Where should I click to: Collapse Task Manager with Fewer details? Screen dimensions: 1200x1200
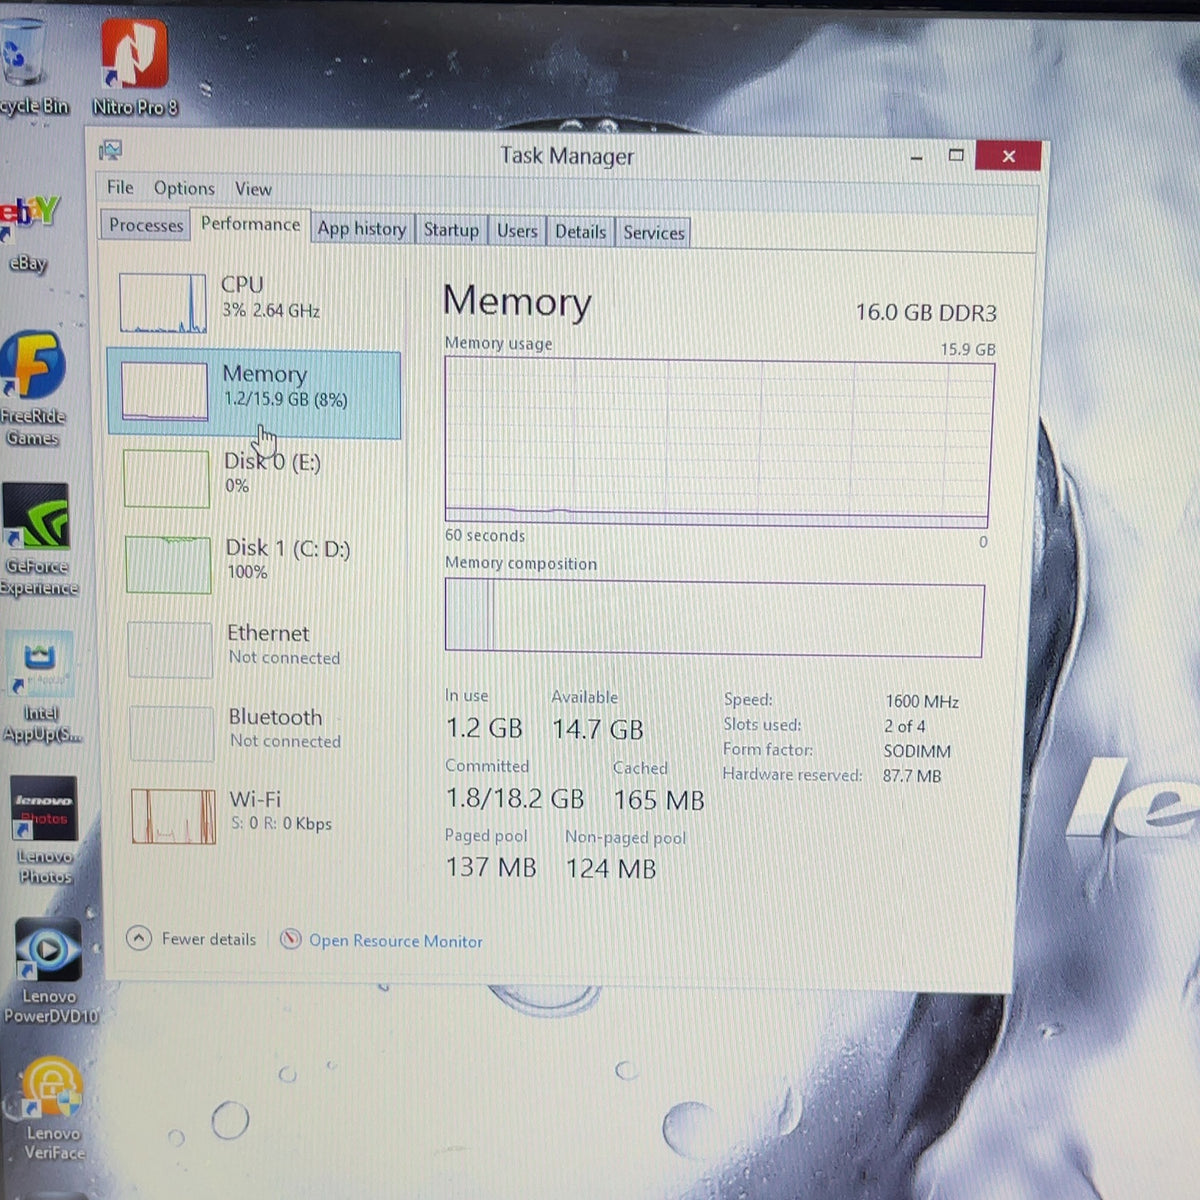click(192, 938)
